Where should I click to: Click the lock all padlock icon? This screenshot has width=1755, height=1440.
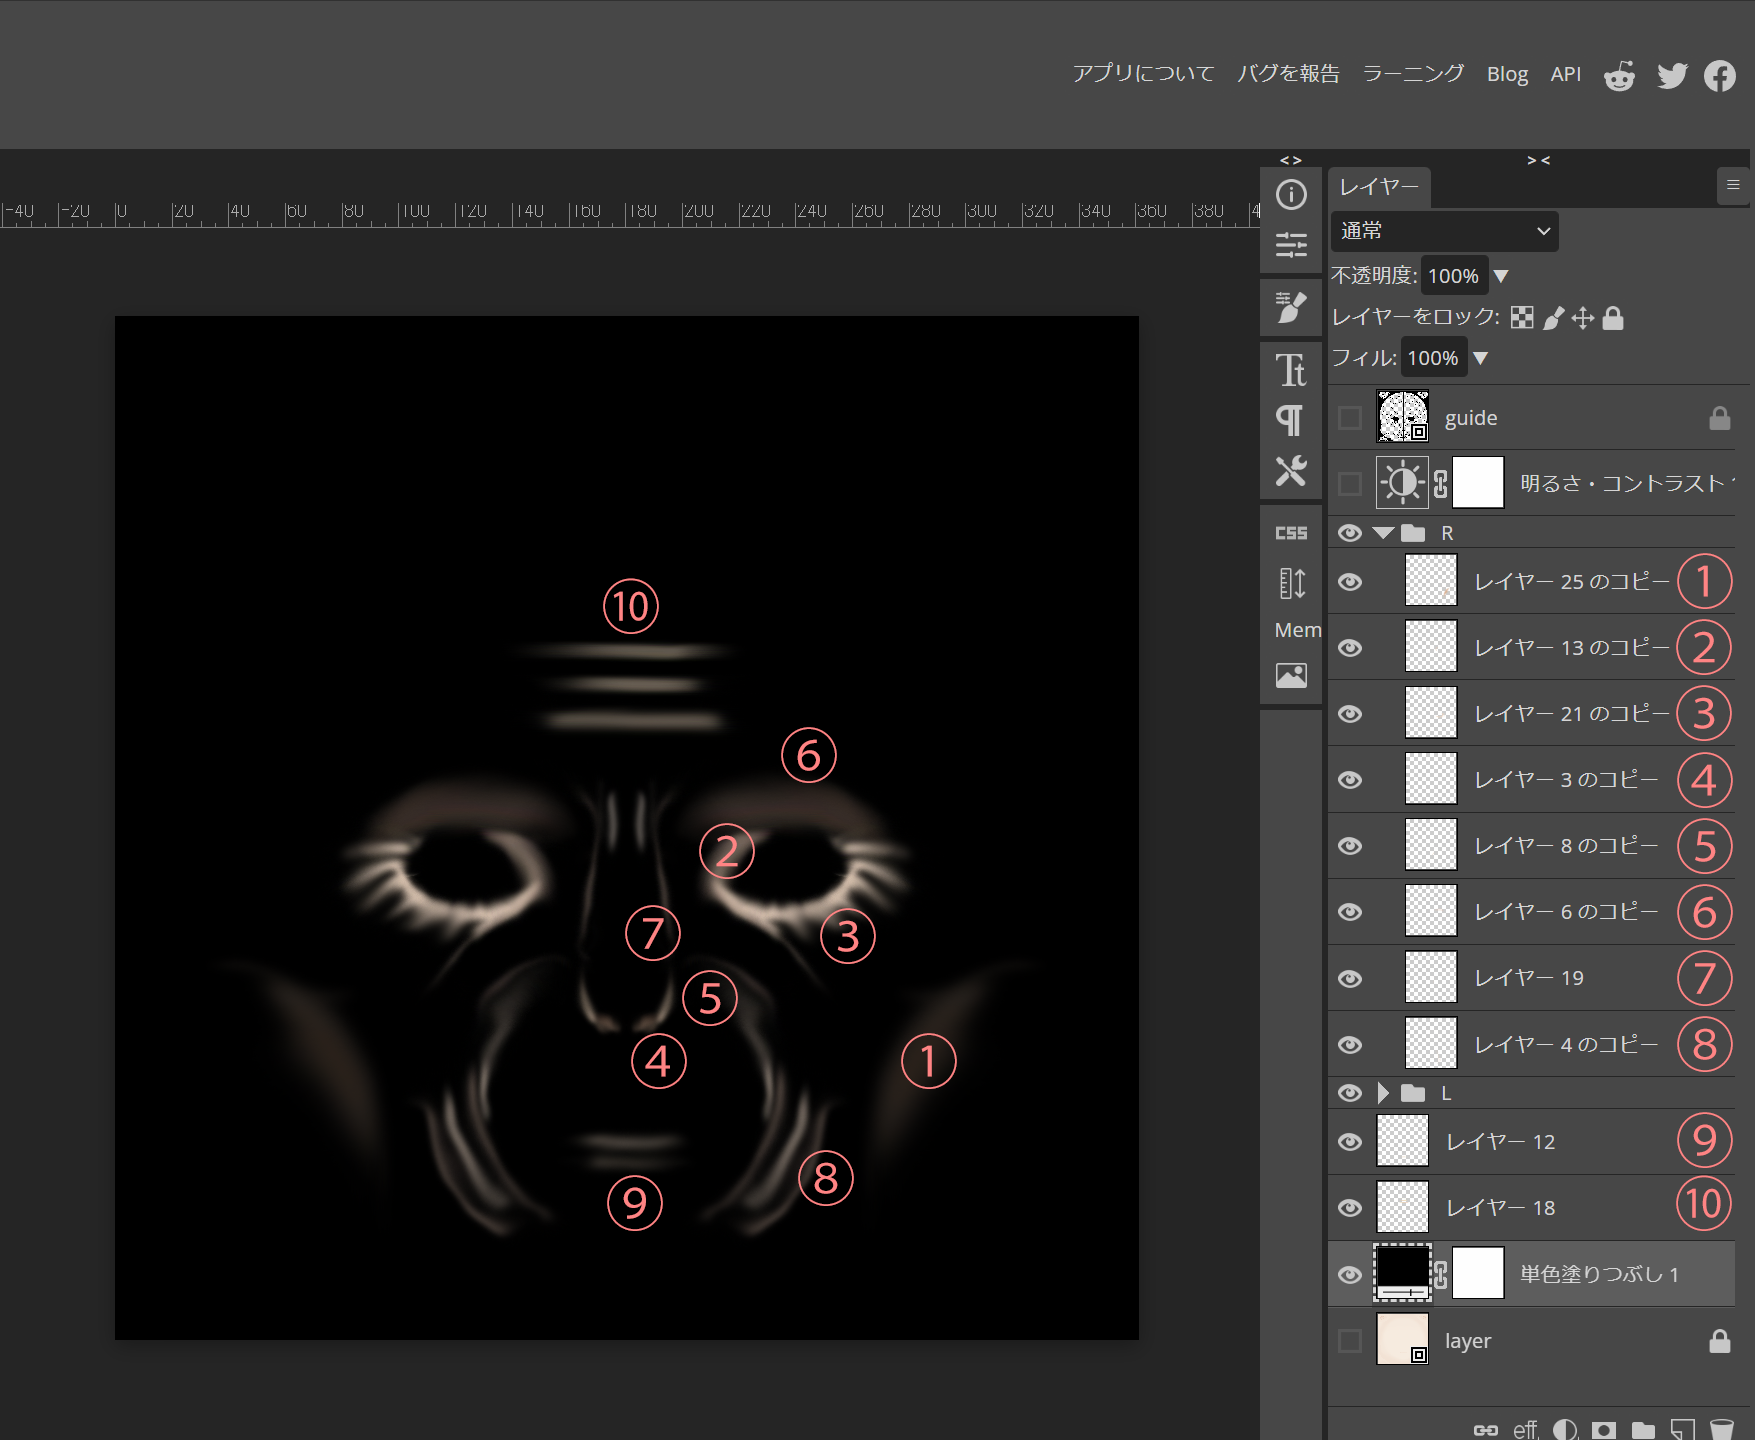1613,318
